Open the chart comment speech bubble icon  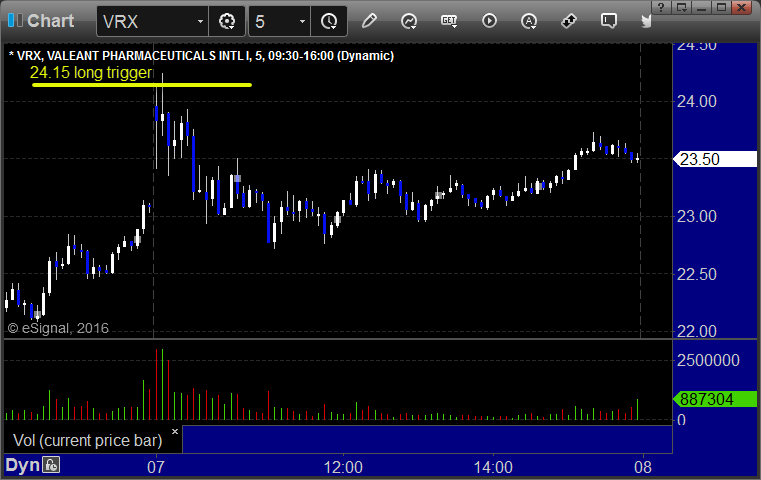pyautogui.click(x=609, y=21)
